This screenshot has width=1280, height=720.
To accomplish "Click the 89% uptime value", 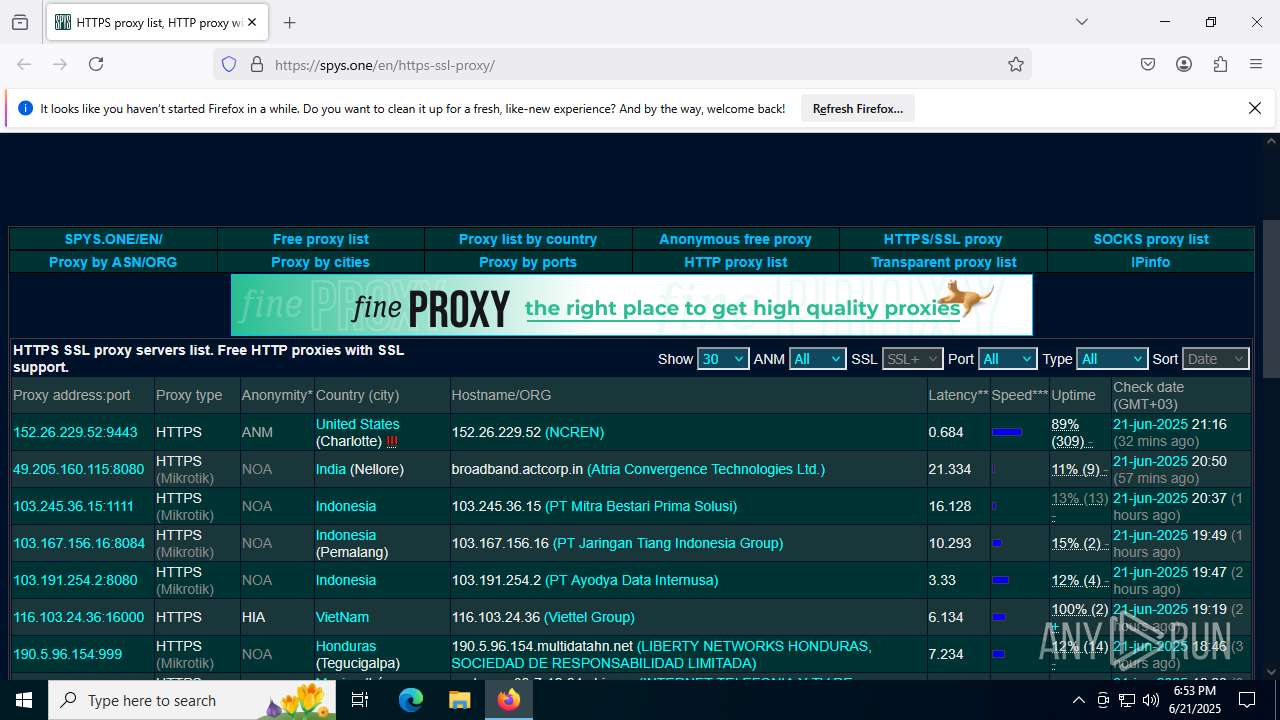I will click(1065, 424).
